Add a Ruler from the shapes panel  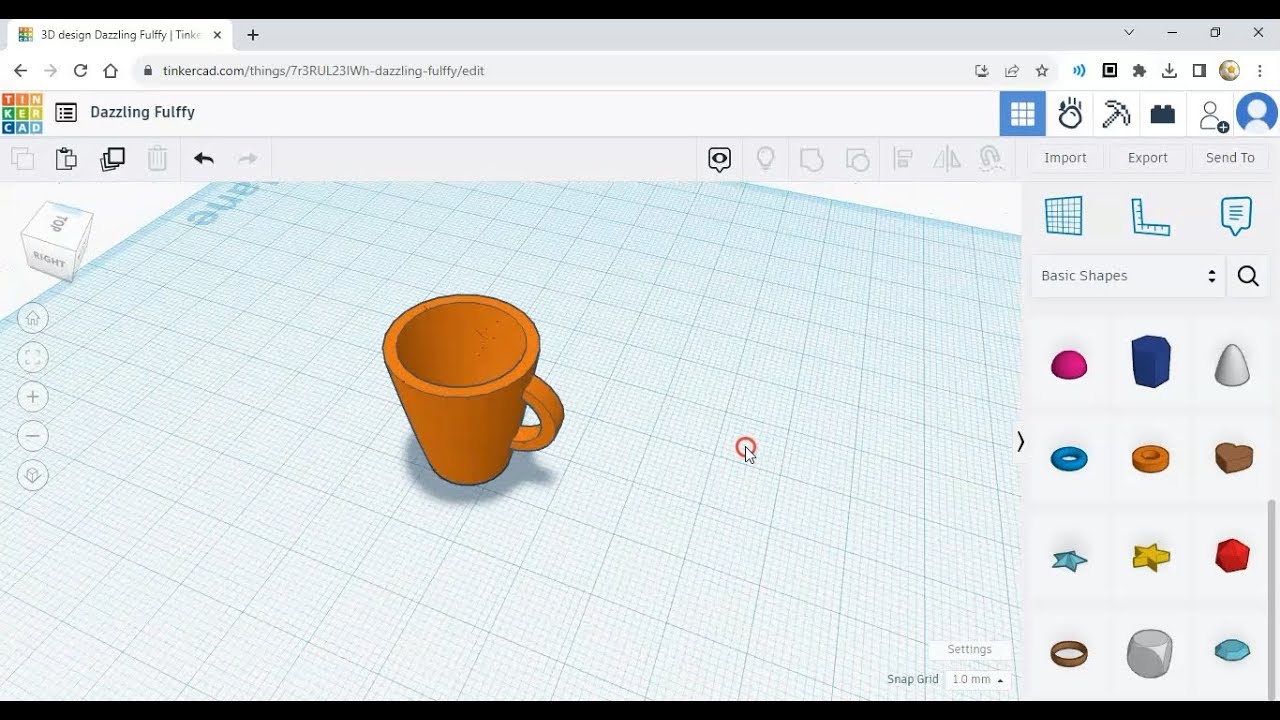[x=1150, y=216]
